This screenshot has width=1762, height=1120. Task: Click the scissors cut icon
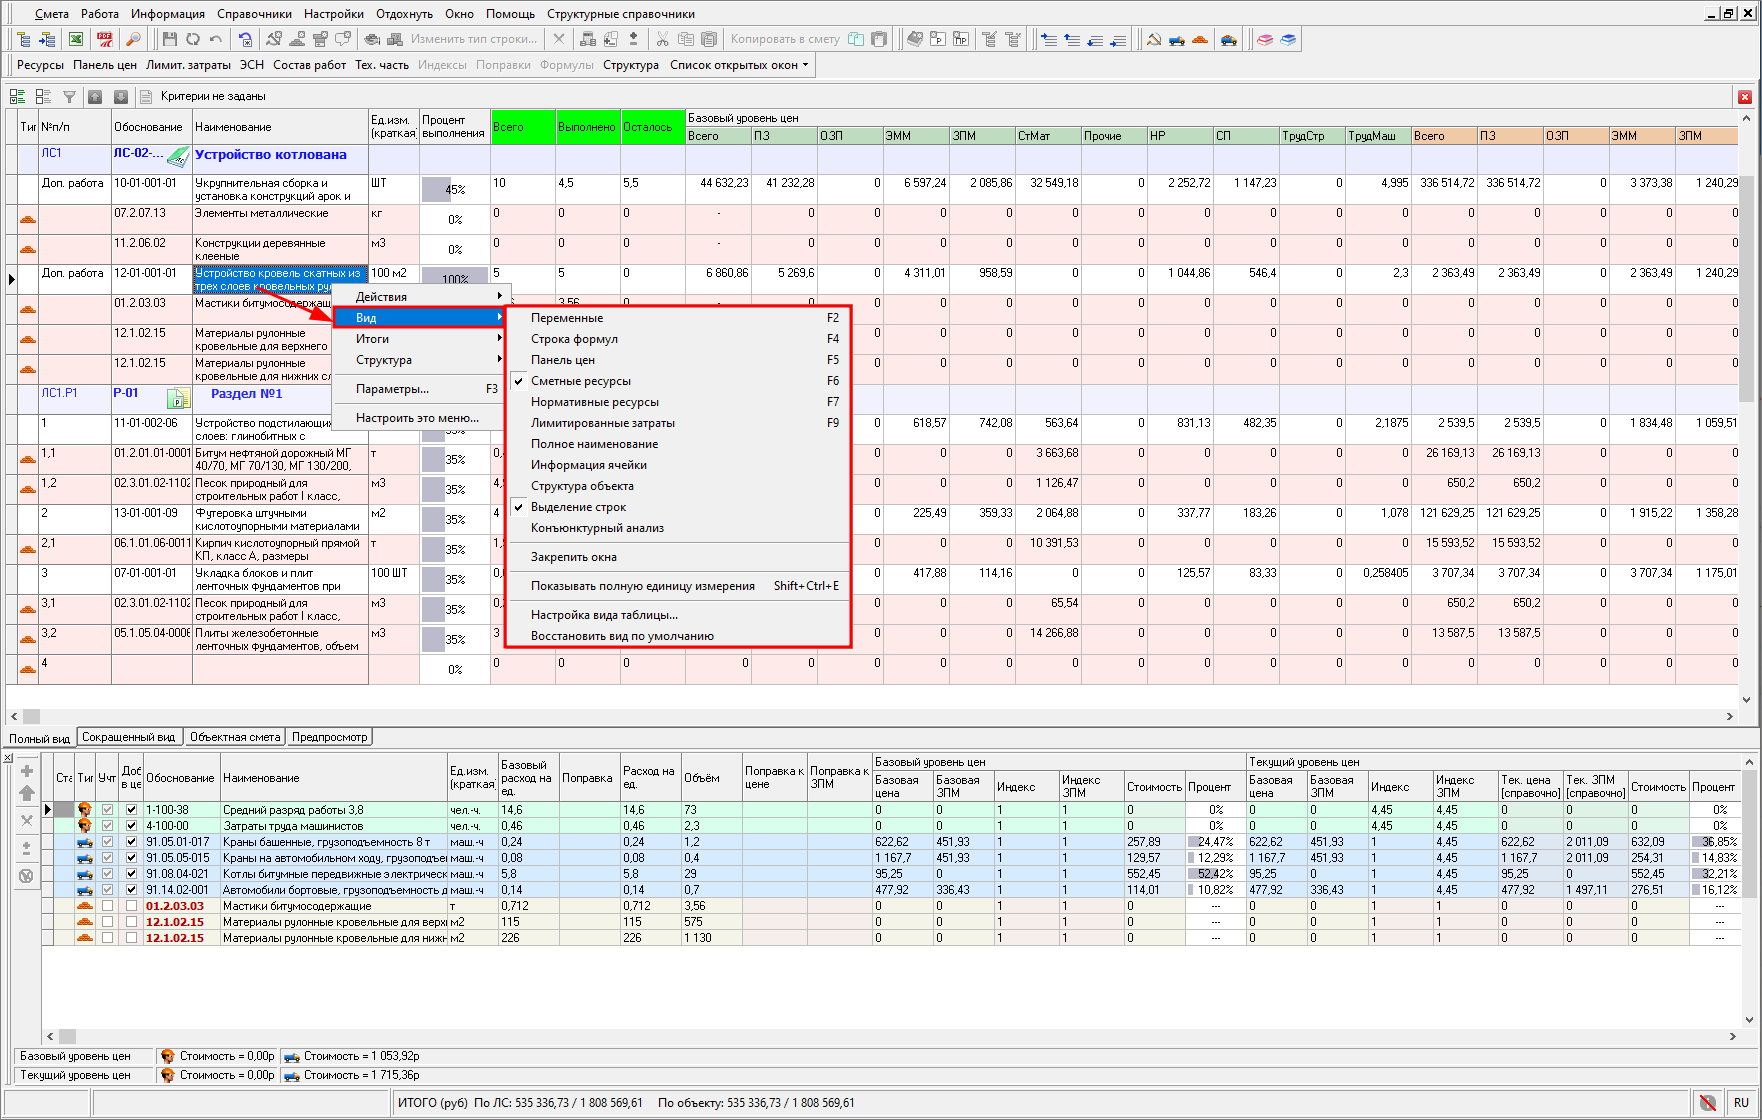point(662,39)
